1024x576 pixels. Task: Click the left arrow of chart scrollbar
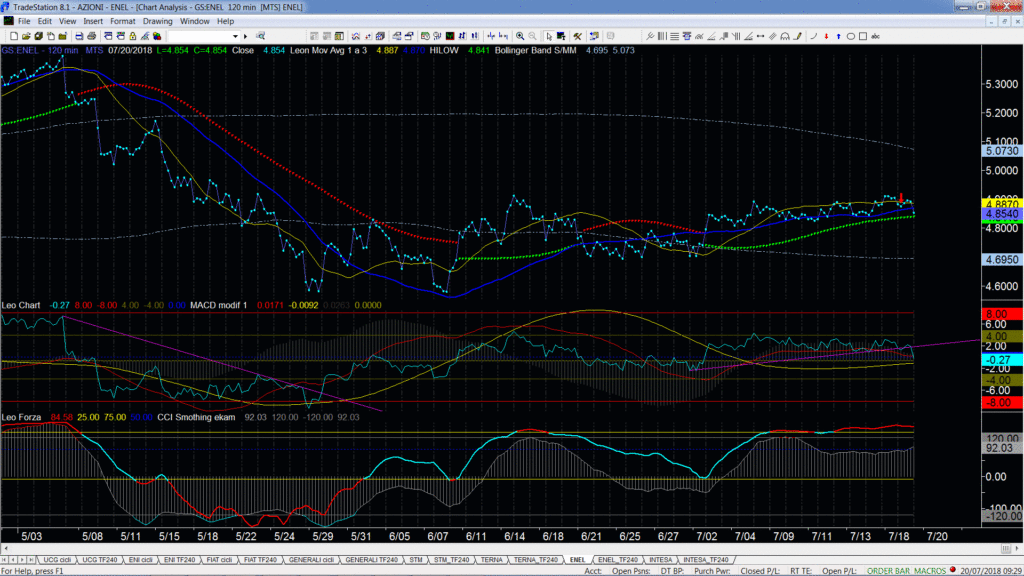point(5,548)
